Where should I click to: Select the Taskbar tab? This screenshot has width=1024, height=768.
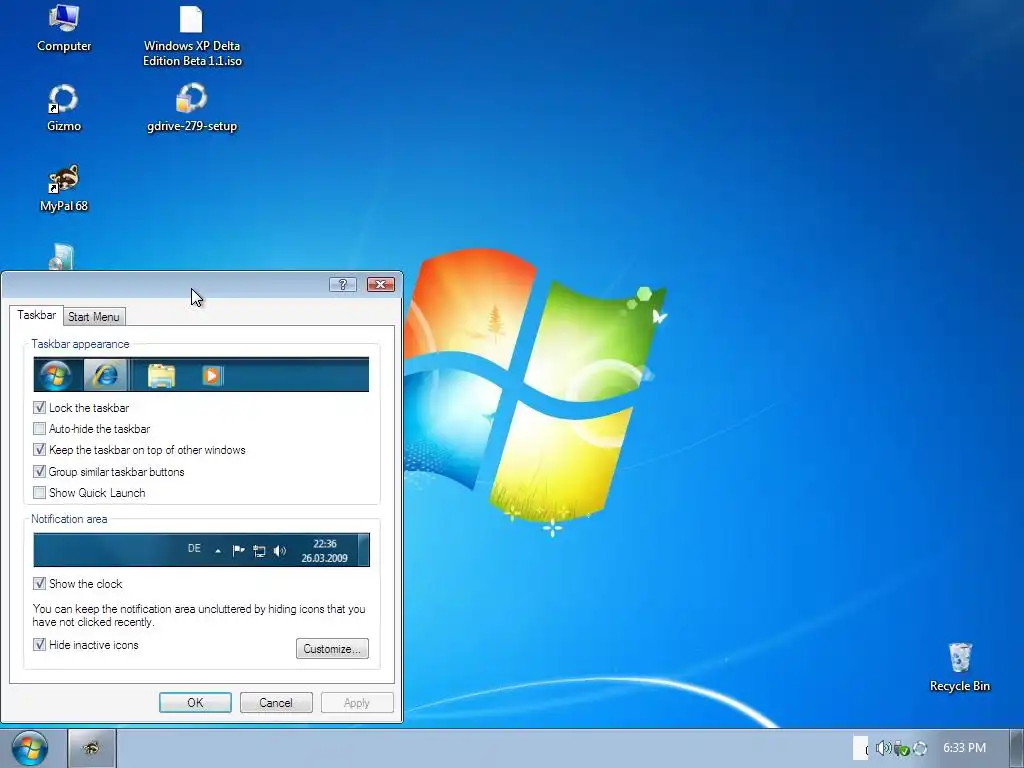tap(37, 315)
